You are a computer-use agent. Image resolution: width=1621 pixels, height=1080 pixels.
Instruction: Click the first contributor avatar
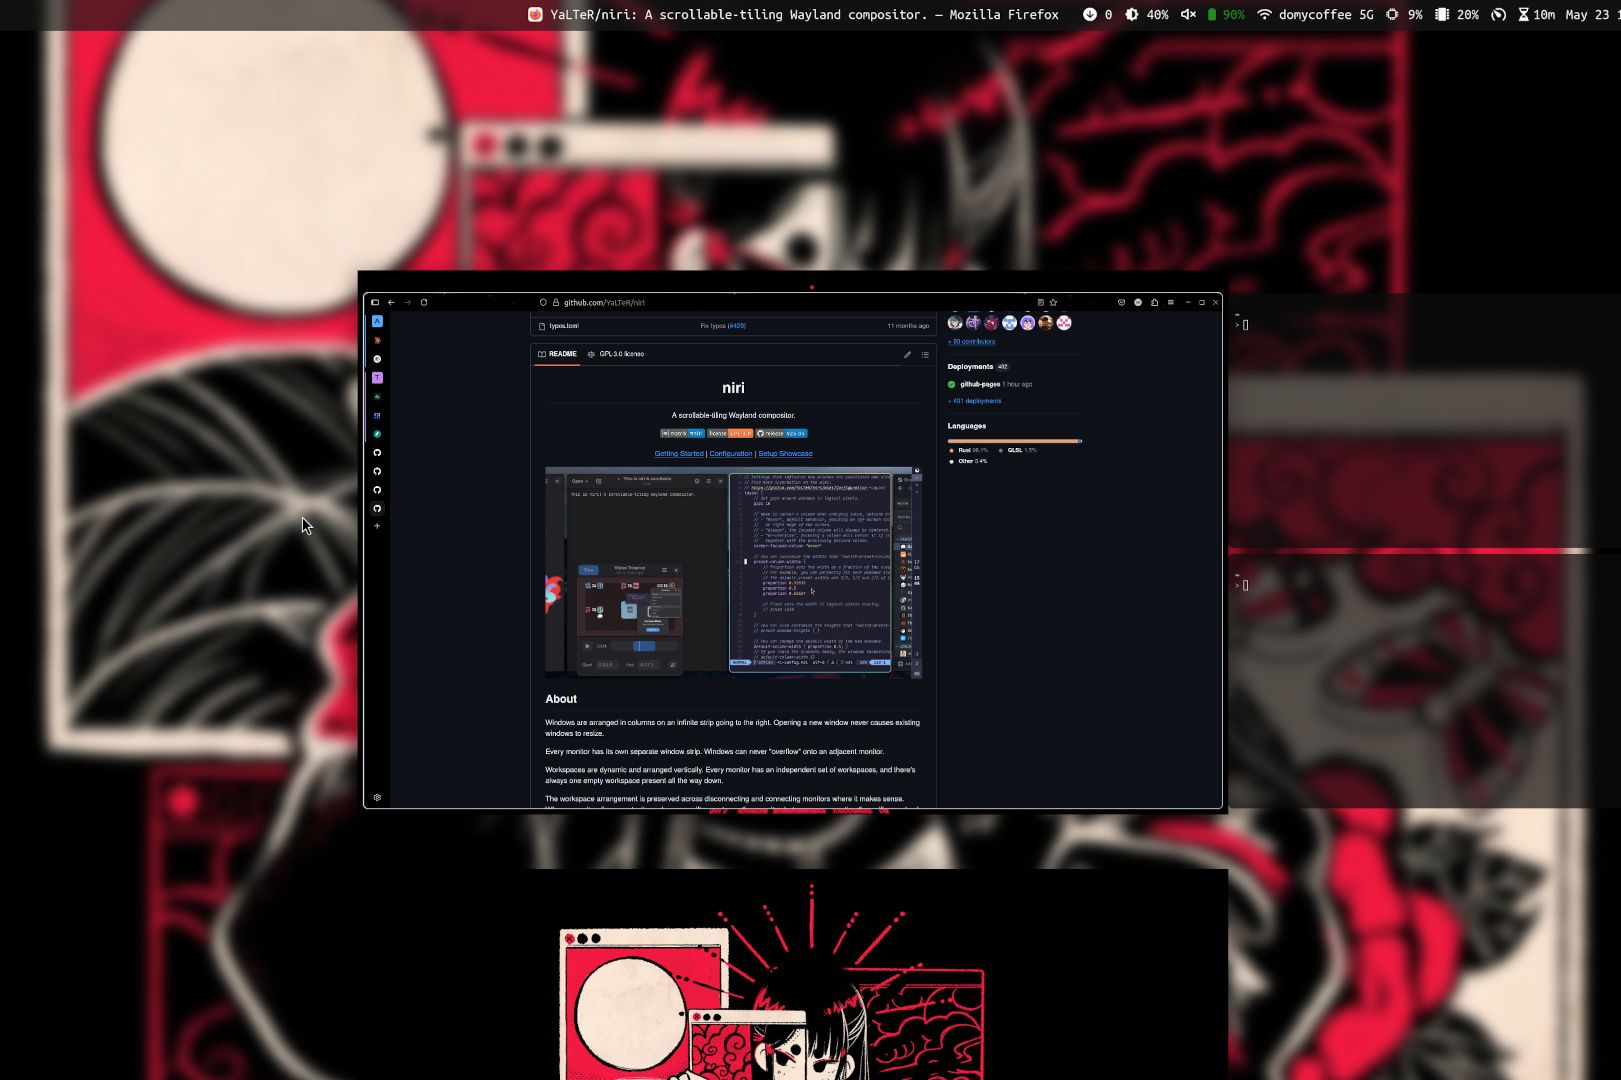coord(955,322)
